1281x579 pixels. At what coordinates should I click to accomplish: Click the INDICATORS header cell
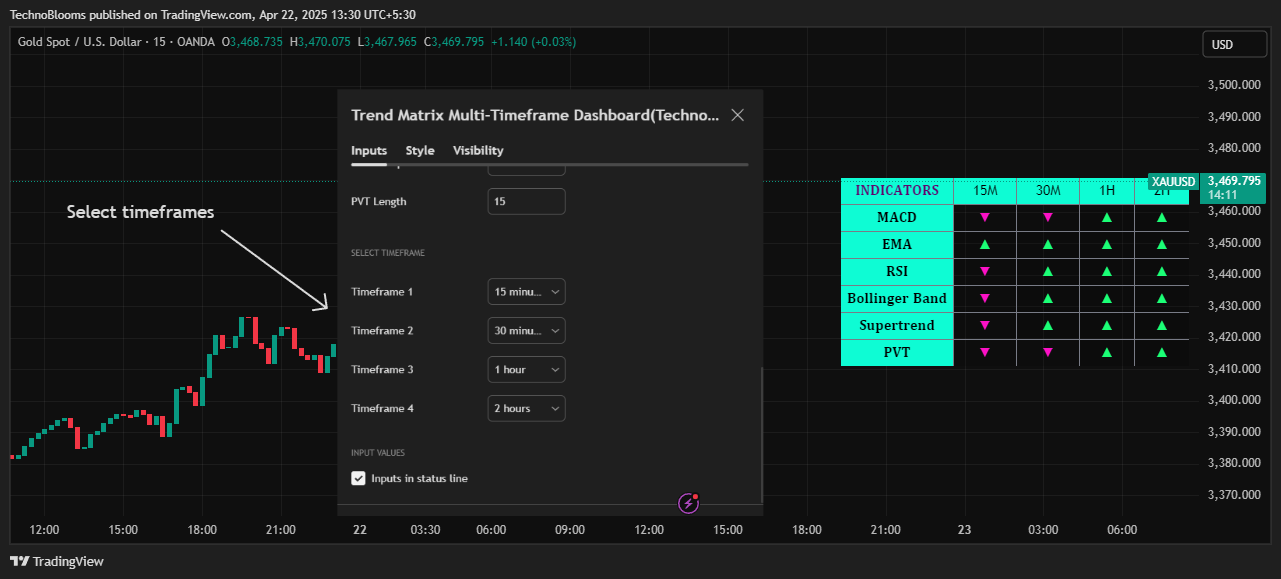(x=897, y=190)
